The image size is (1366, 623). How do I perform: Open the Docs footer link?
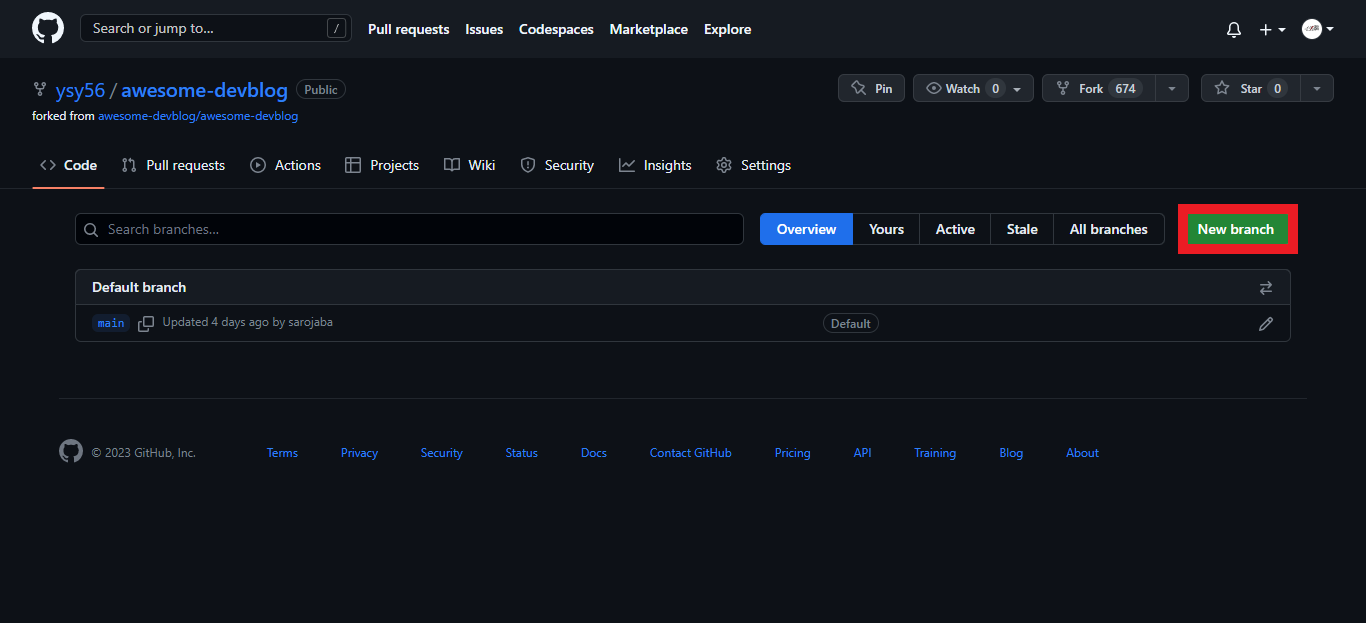(594, 453)
